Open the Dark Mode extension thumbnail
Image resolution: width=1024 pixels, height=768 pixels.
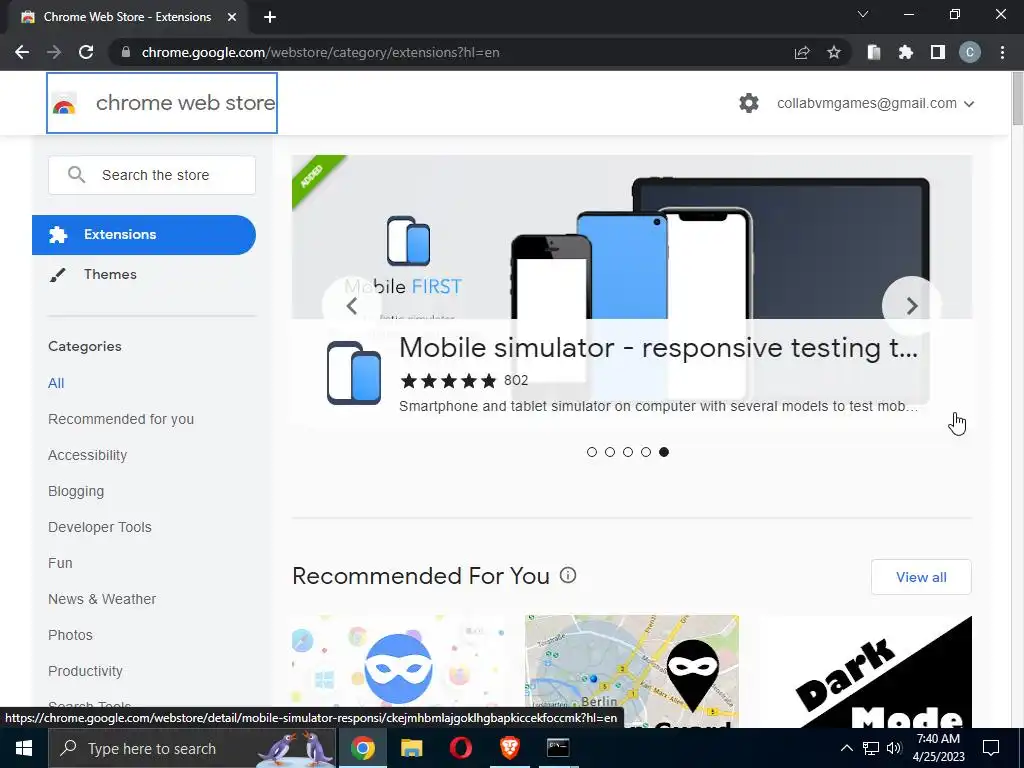click(x=865, y=671)
